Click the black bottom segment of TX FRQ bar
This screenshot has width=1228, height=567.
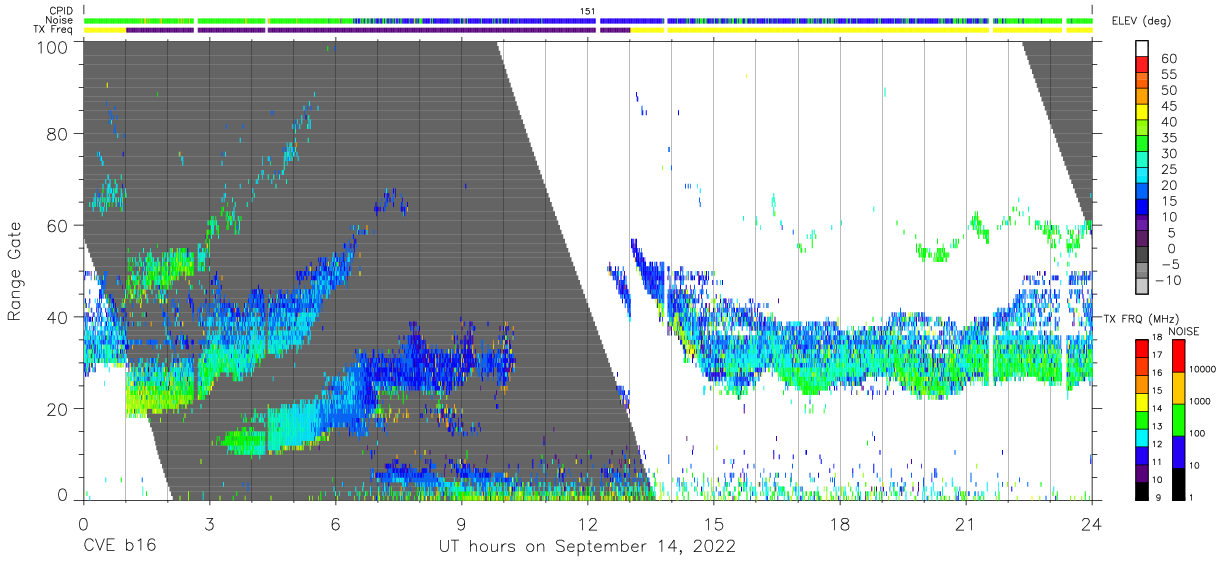click(1144, 491)
